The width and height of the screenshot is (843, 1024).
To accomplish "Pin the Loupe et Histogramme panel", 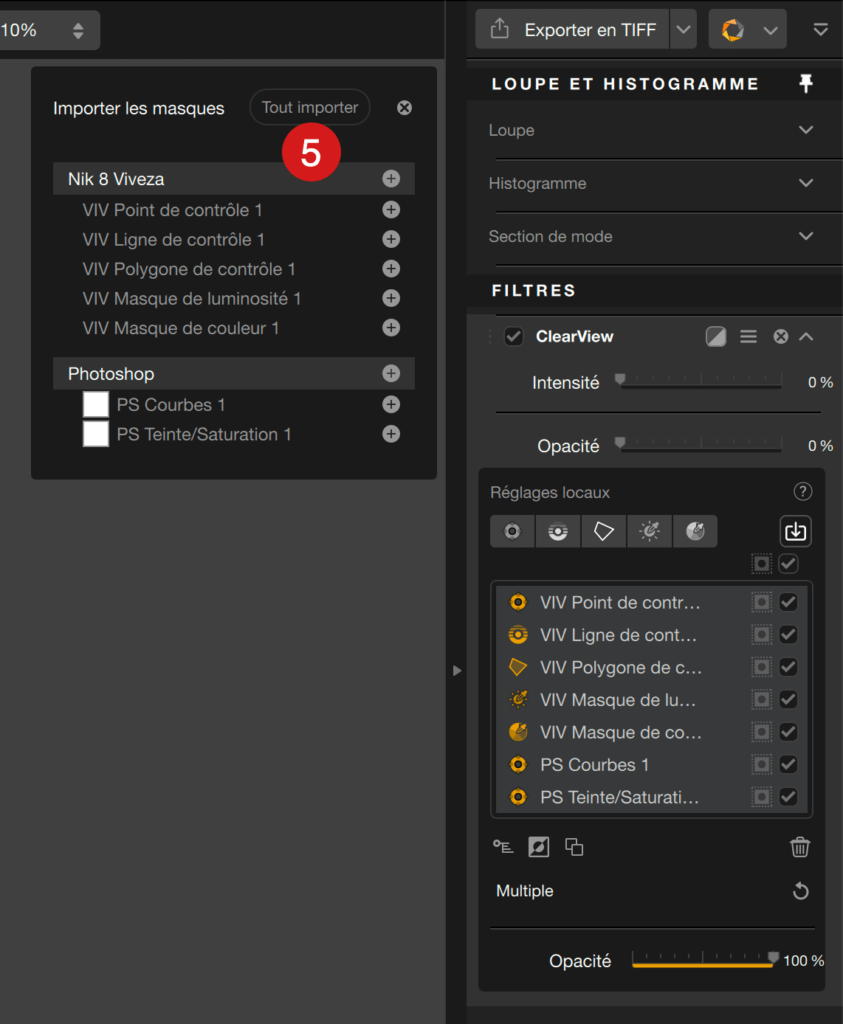I will coord(806,83).
